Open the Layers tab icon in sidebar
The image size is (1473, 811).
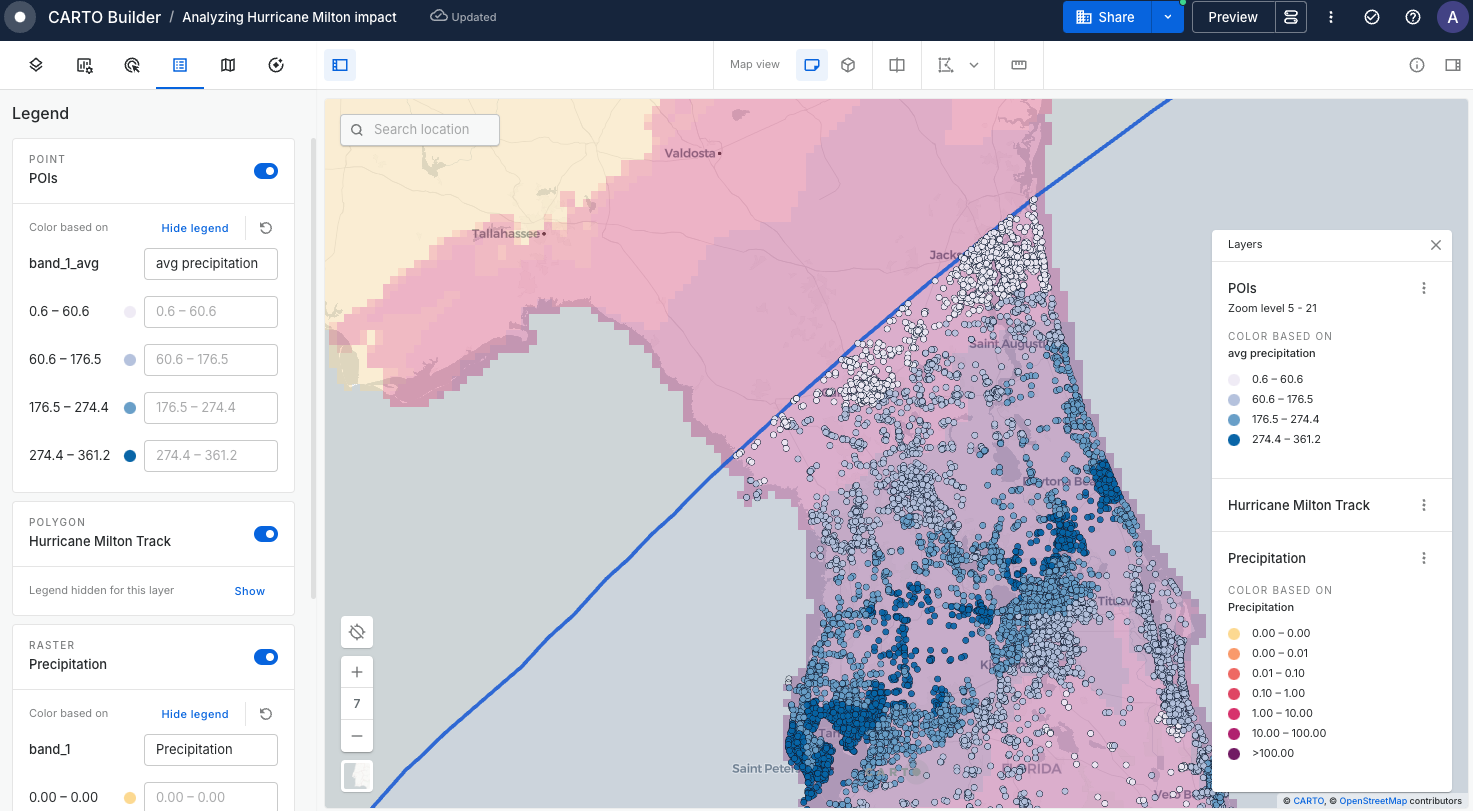35,65
